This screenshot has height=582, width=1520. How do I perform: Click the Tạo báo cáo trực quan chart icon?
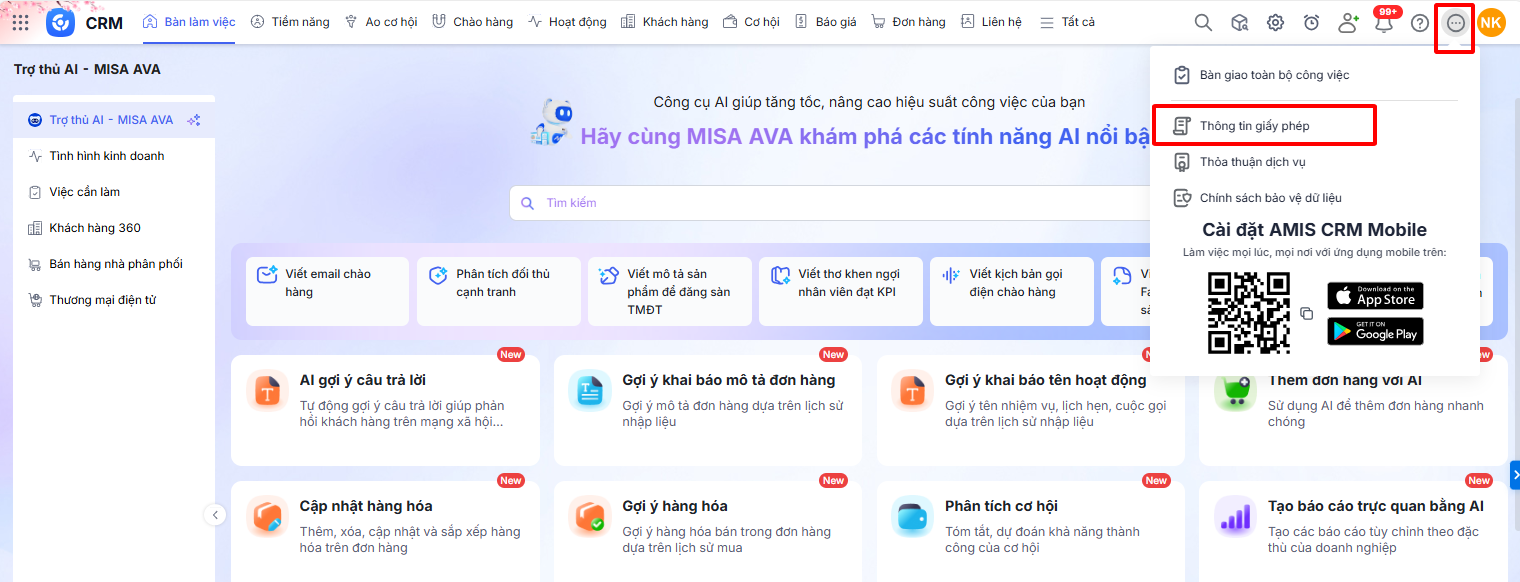point(1236,517)
